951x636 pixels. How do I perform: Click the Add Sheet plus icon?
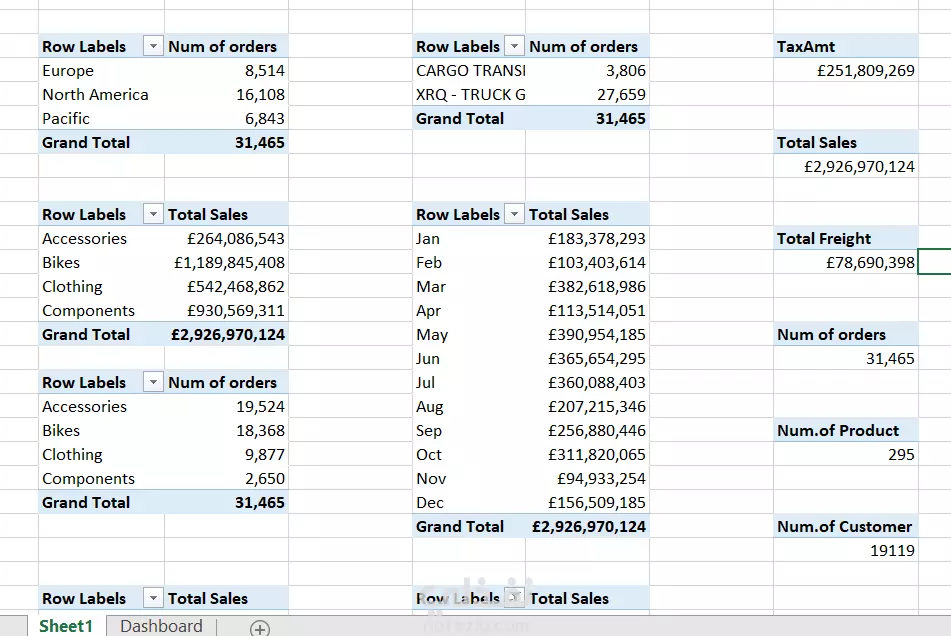click(259, 628)
